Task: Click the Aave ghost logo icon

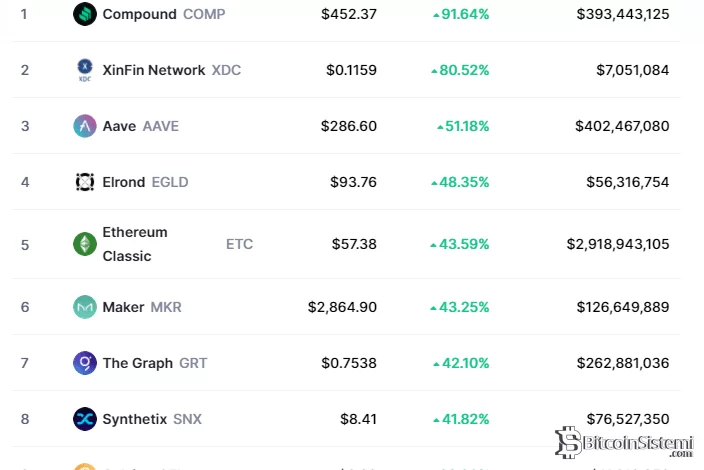Action: 85,126
